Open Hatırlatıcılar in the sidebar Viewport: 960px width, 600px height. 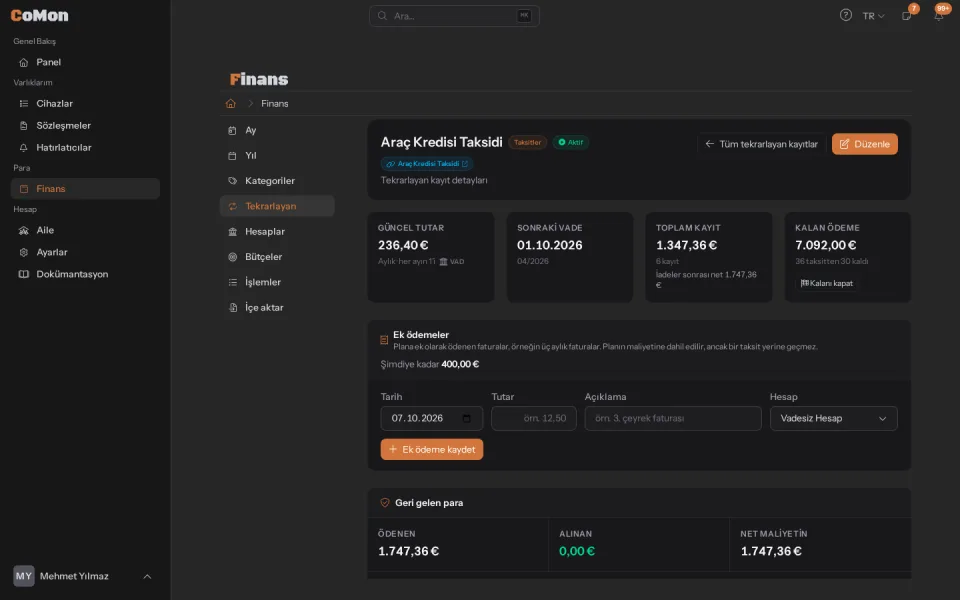point(85,148)
